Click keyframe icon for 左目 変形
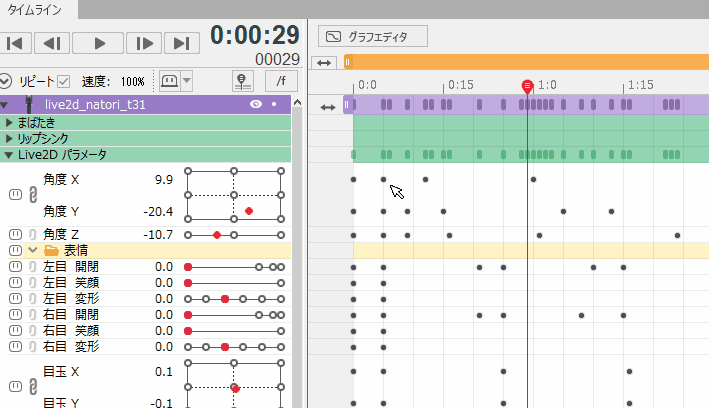This screenshot has width=709, height=408. (15, 299)
